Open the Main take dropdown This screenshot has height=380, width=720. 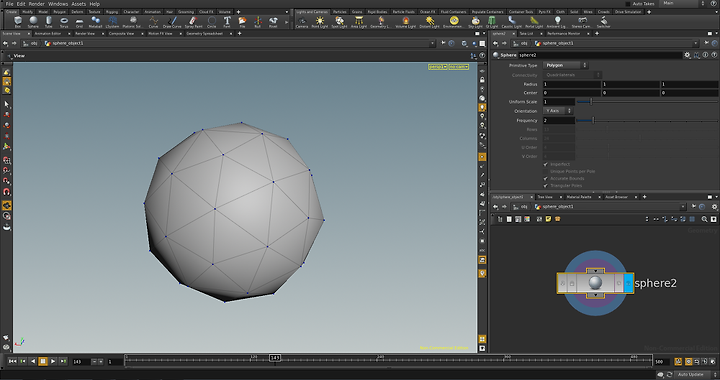coord(684,3)
